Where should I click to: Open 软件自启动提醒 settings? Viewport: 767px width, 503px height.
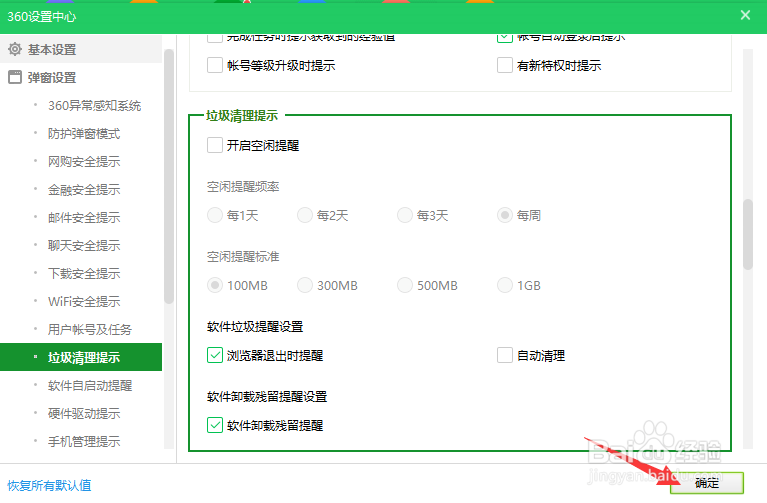click(x=90, y=386)
